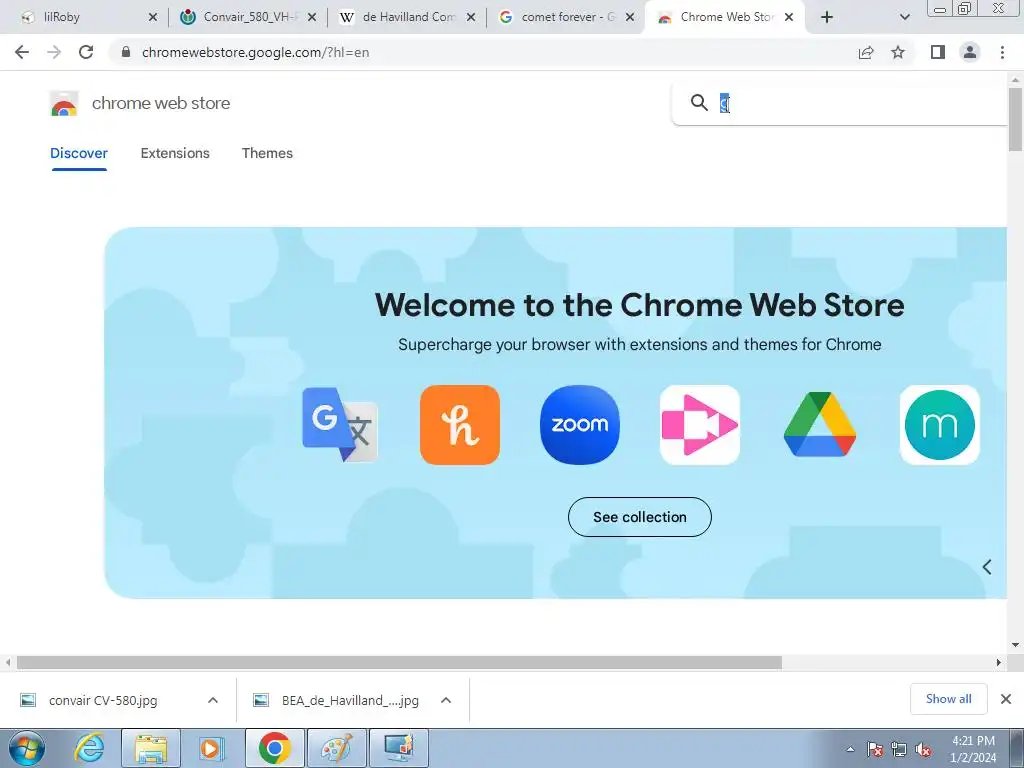Viewport: 1024px width, 768px height.
Task: Click the padlock site info icon
Action: coord(126,52)
